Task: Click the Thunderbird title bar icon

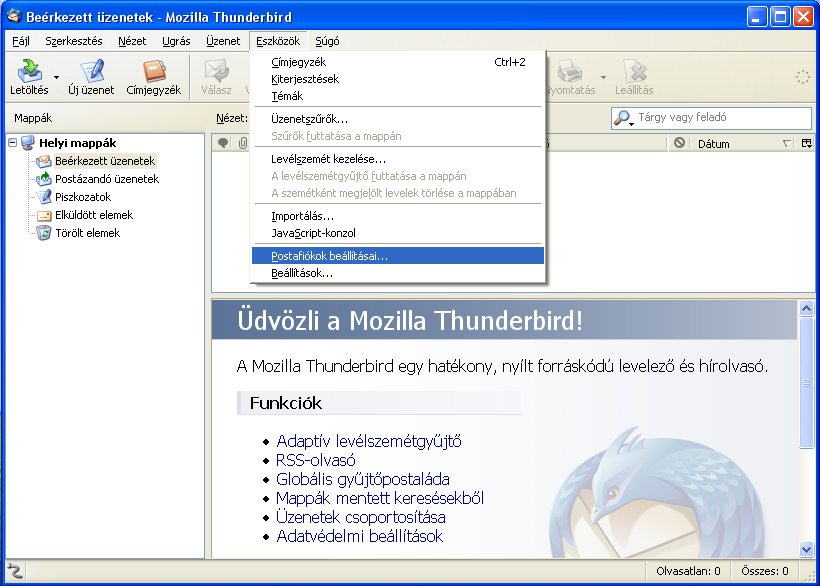Action: click(x=14, y=16)
